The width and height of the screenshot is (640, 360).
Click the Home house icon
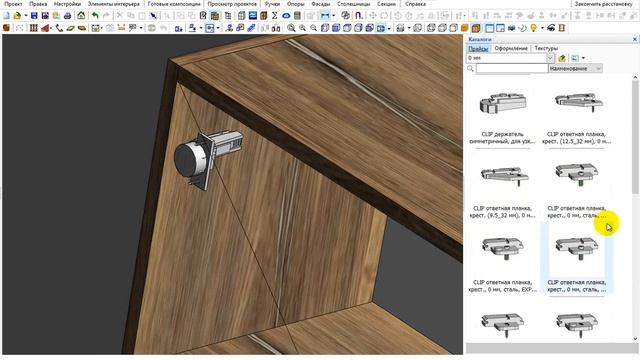coord(81,16)
